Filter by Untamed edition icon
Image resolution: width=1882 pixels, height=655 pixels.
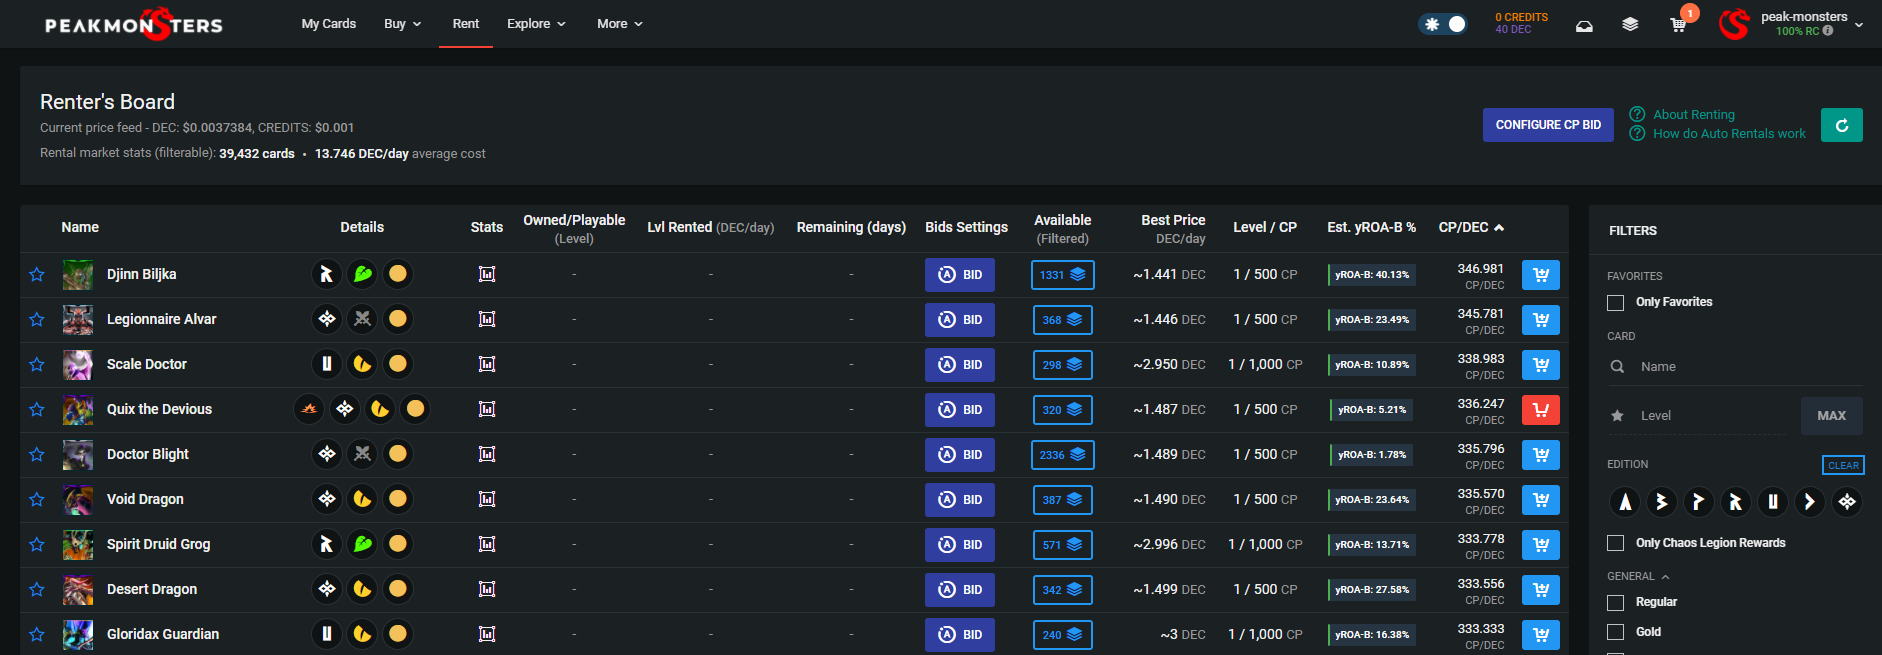(x=1773, y=502)
